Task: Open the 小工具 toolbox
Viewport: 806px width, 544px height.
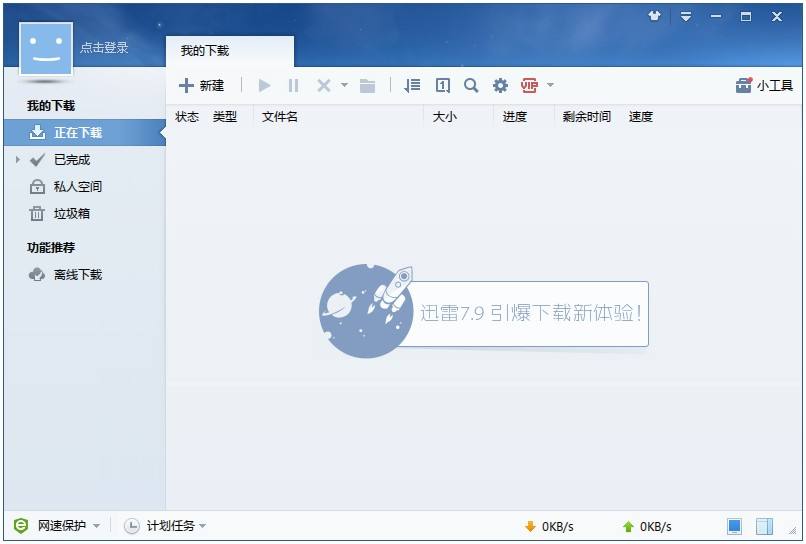Action: coord(764,85)
